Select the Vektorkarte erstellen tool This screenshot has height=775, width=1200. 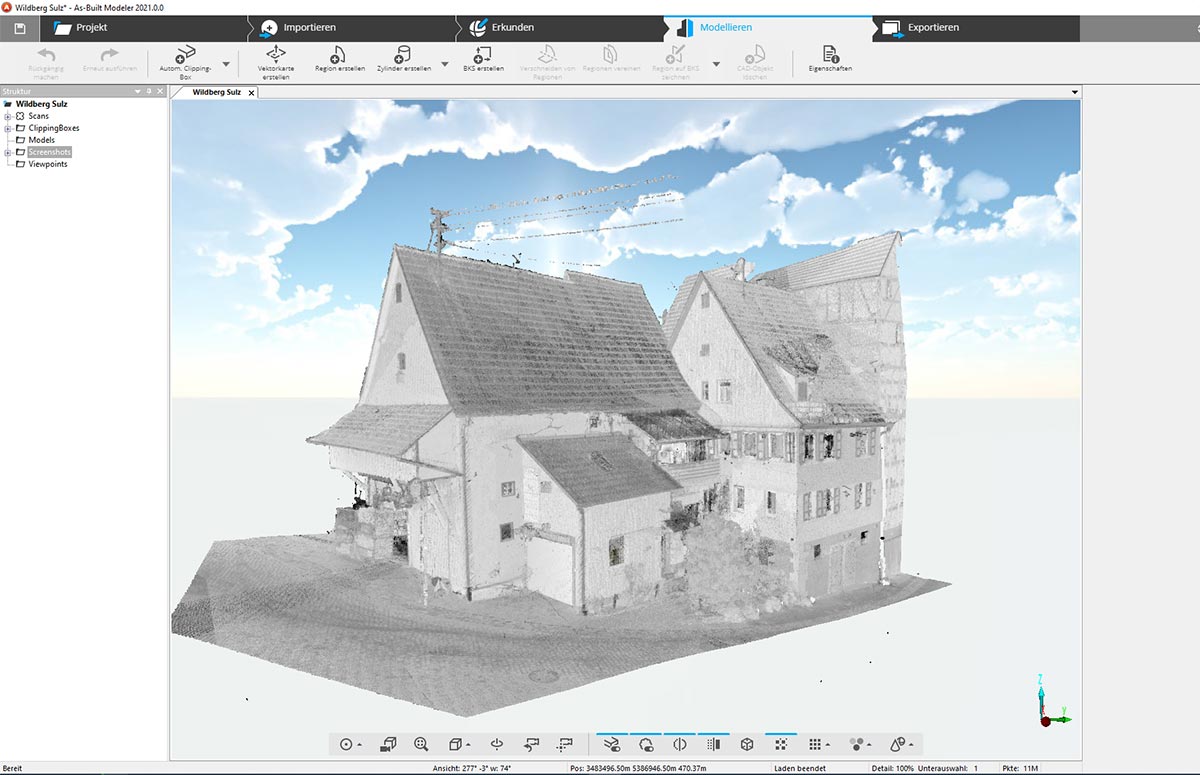(x=276, y=60)
